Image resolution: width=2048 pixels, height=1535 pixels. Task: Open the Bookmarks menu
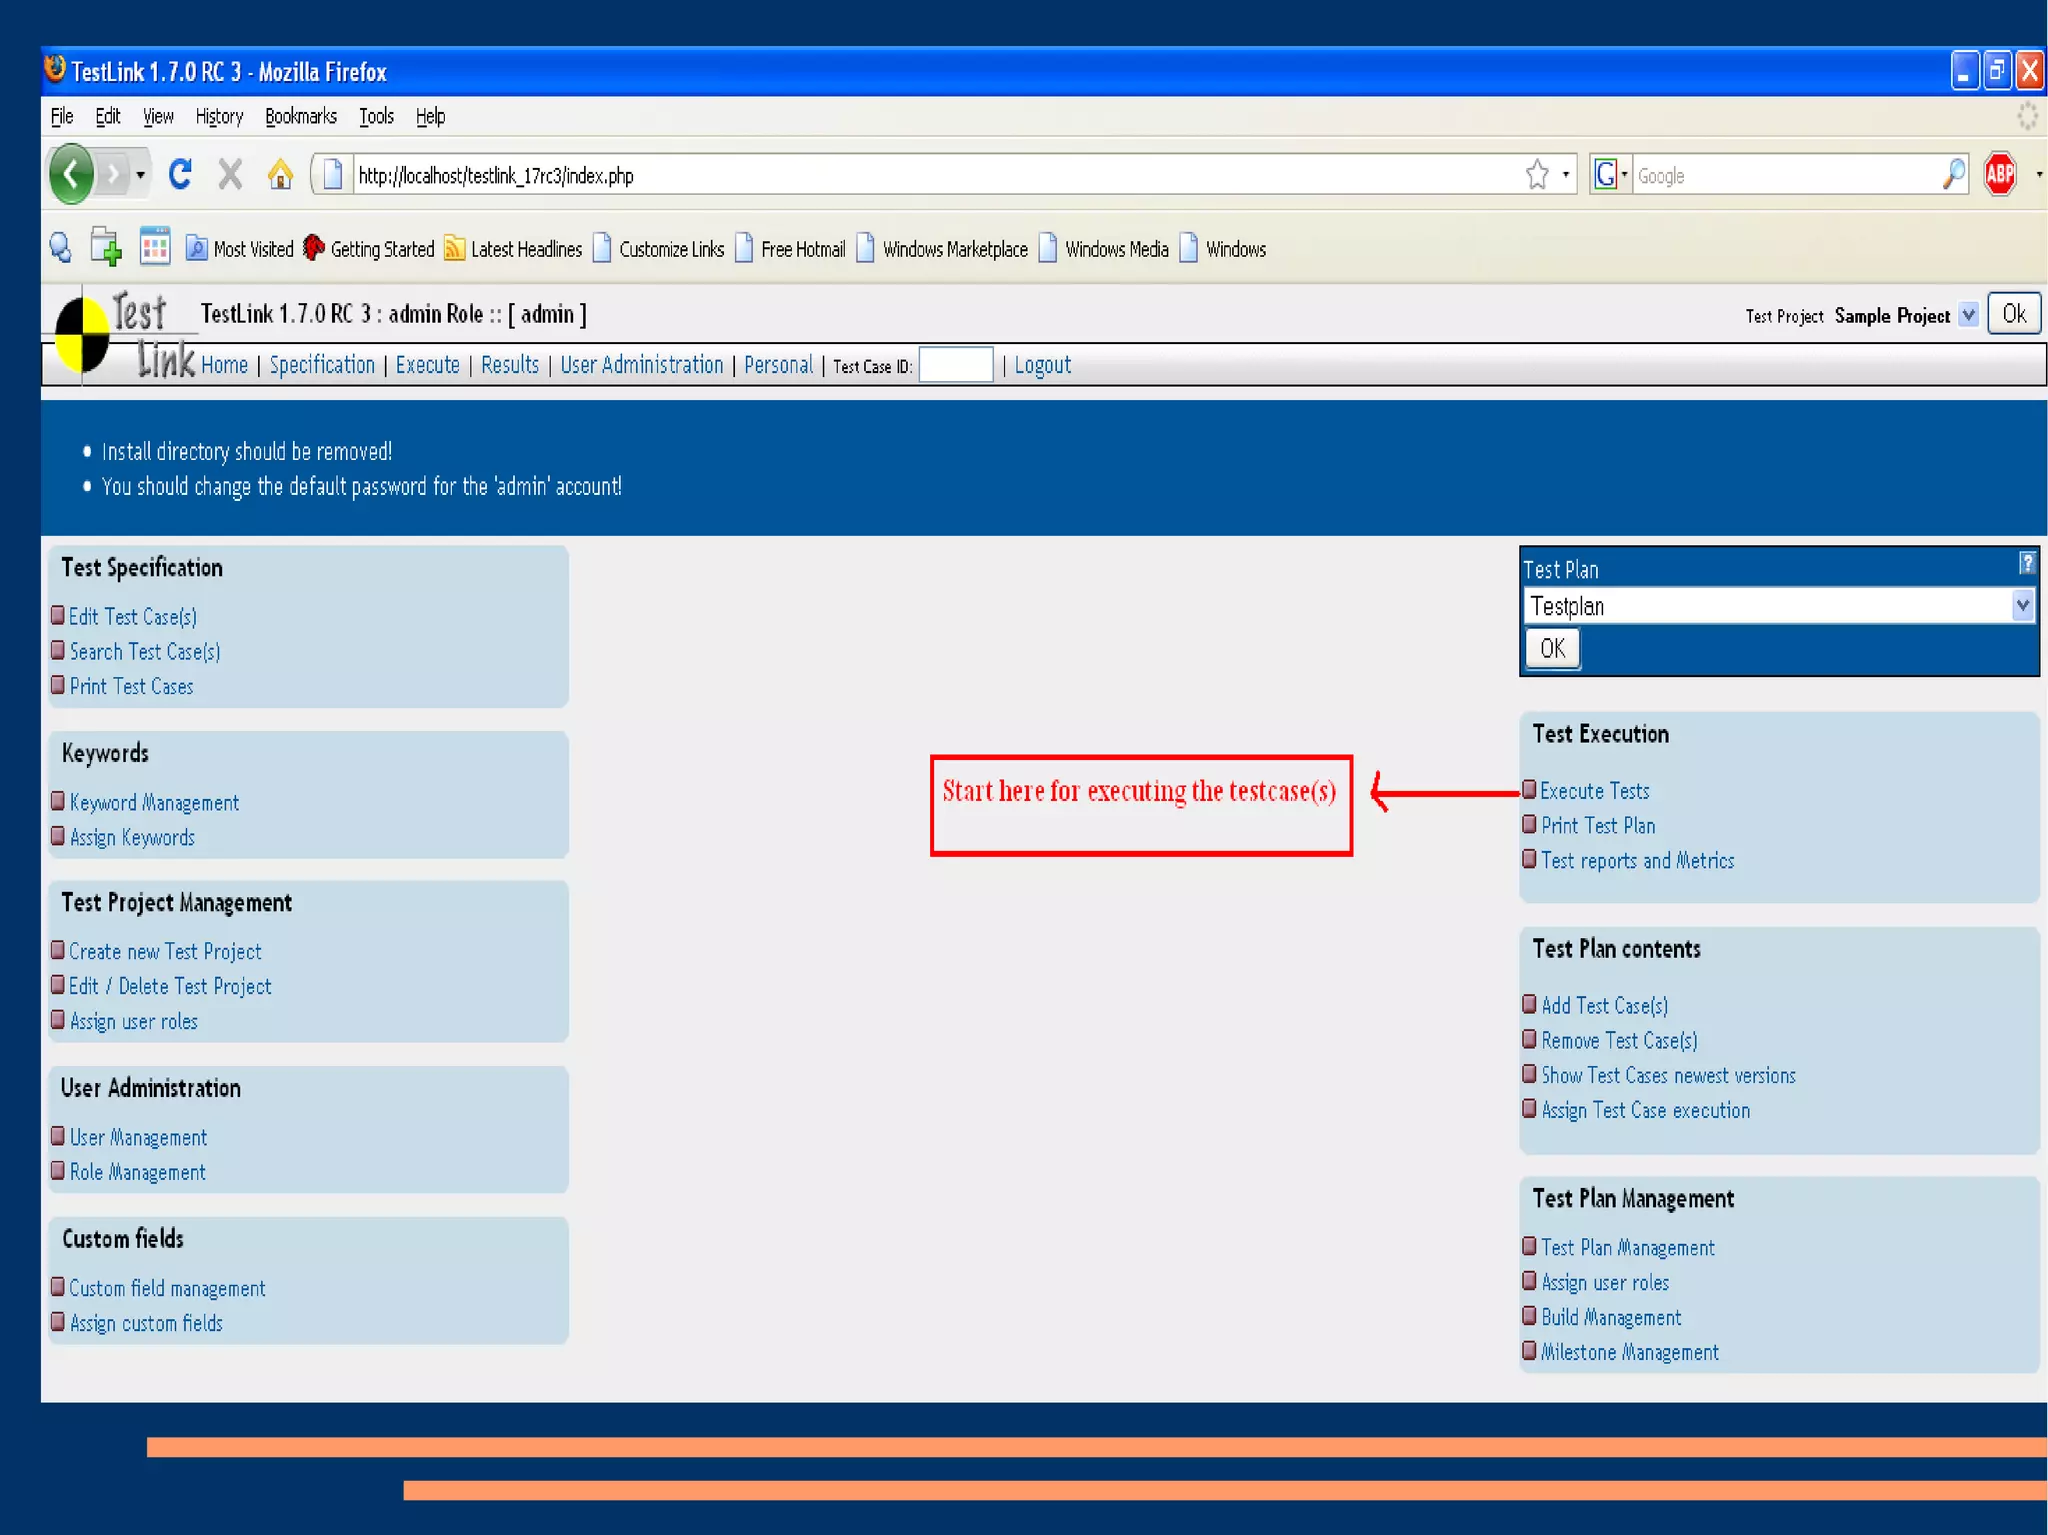coord(301,116)
